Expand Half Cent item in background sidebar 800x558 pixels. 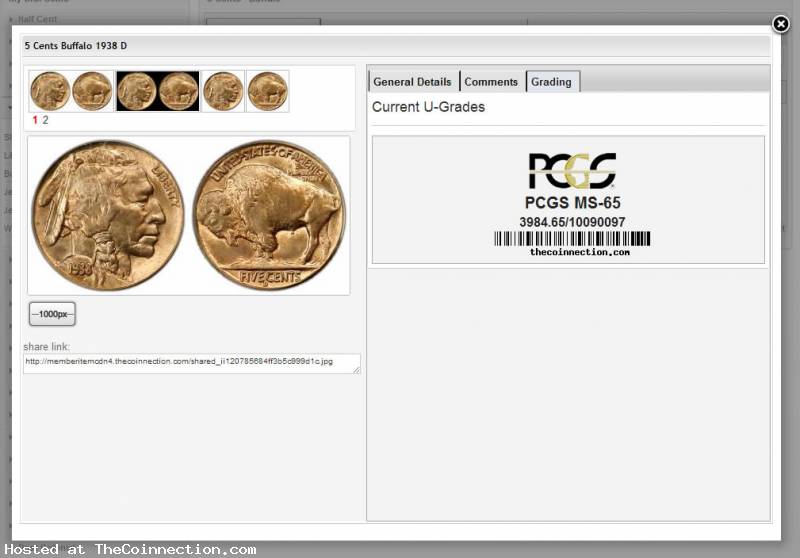tap(33, 19)
